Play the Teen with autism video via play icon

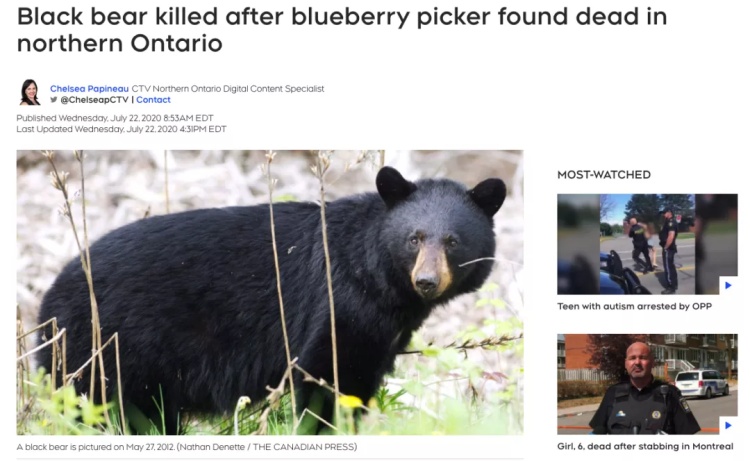coord(728,285)
